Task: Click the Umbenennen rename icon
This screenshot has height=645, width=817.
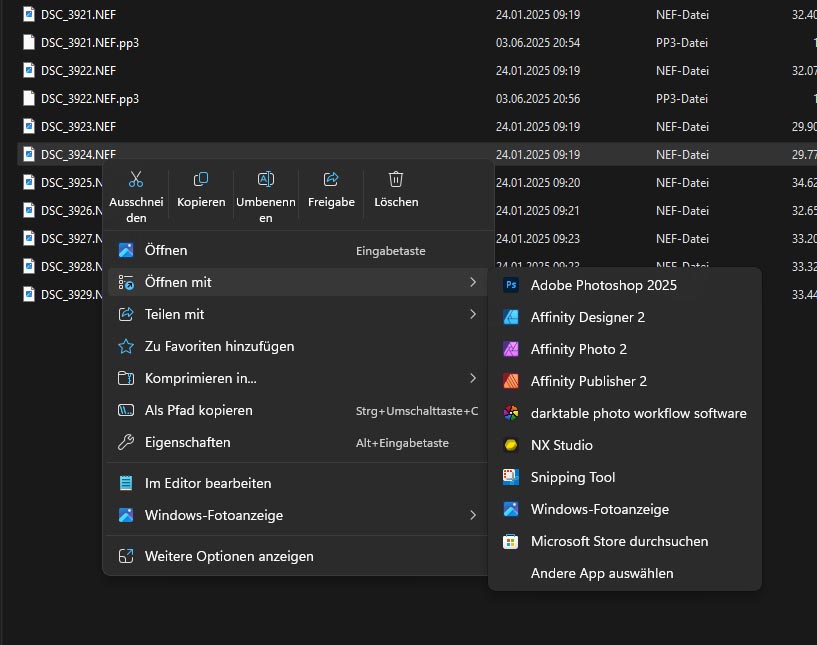Action: coord(266,180)
